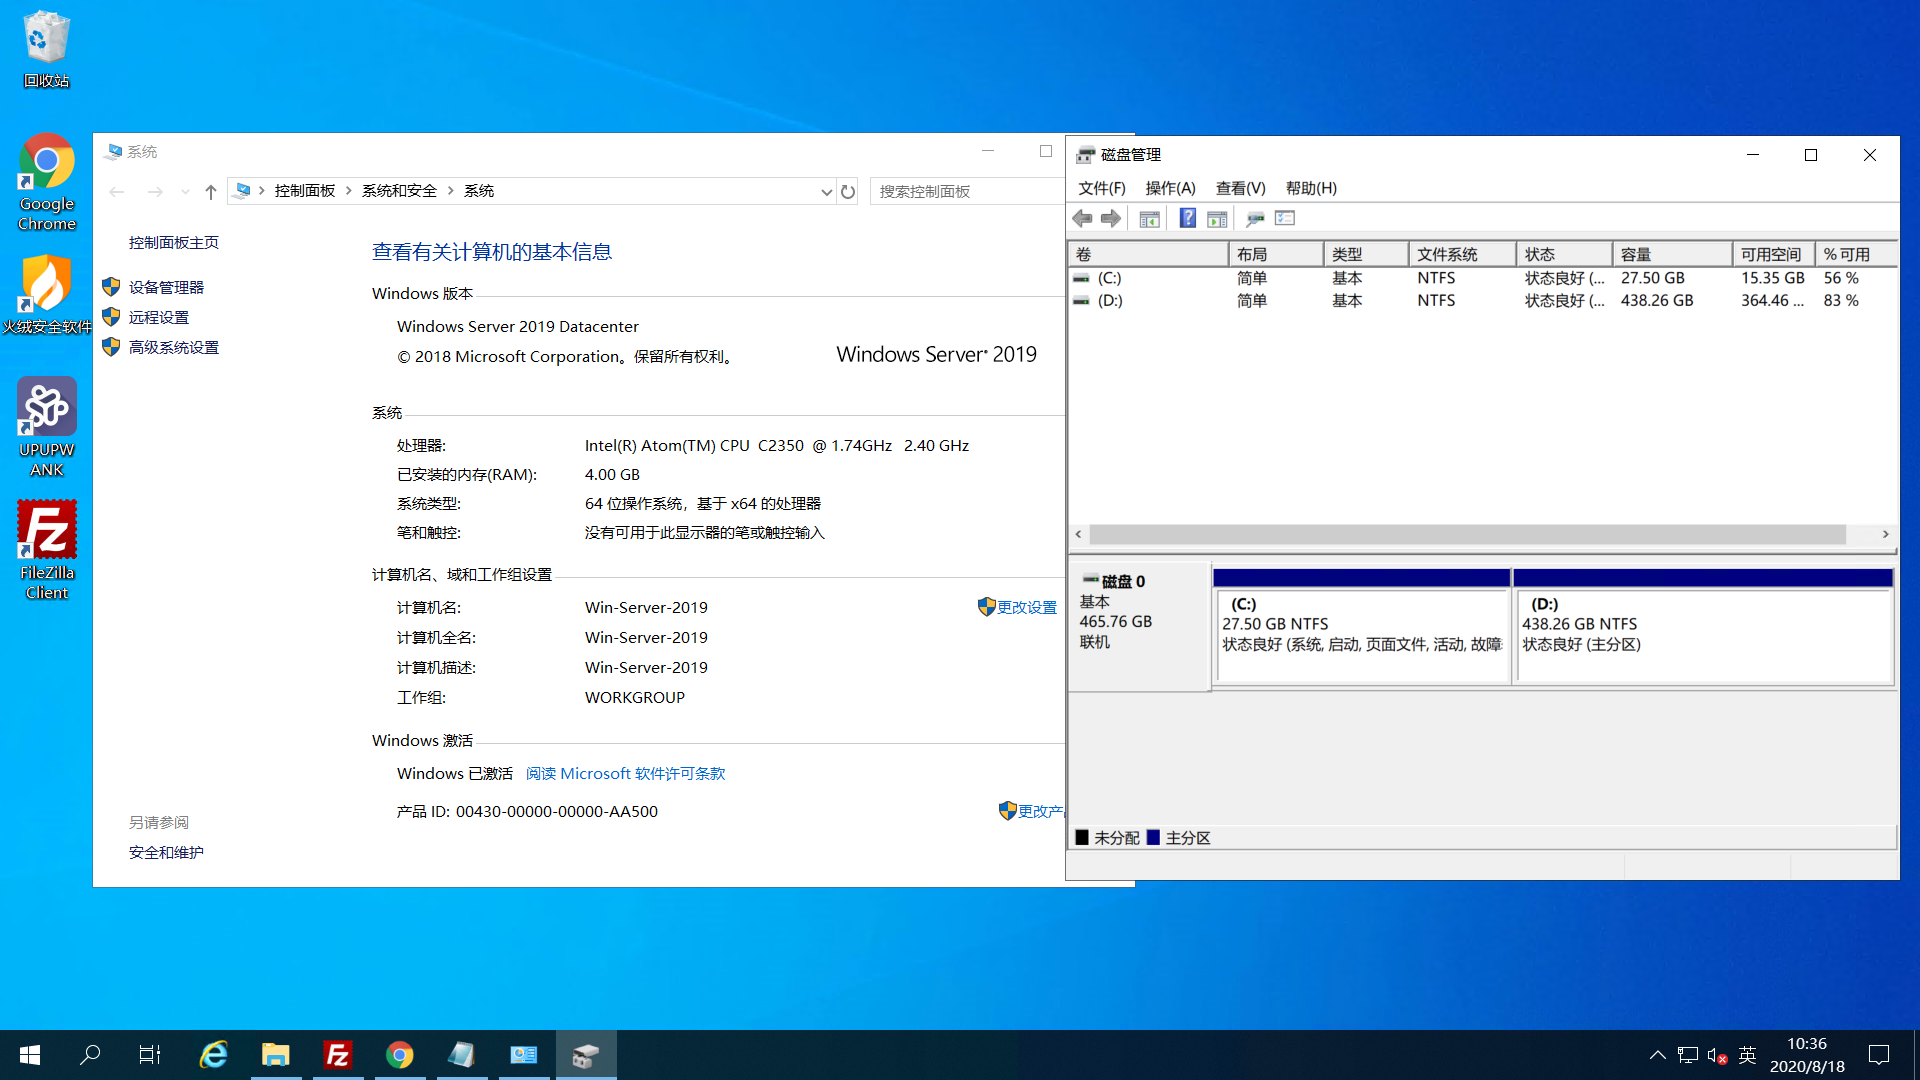Viewport: 1920px width, 1080px height.
Task: Sort volumes by the 卷 column header
Action: [1148, 254]
